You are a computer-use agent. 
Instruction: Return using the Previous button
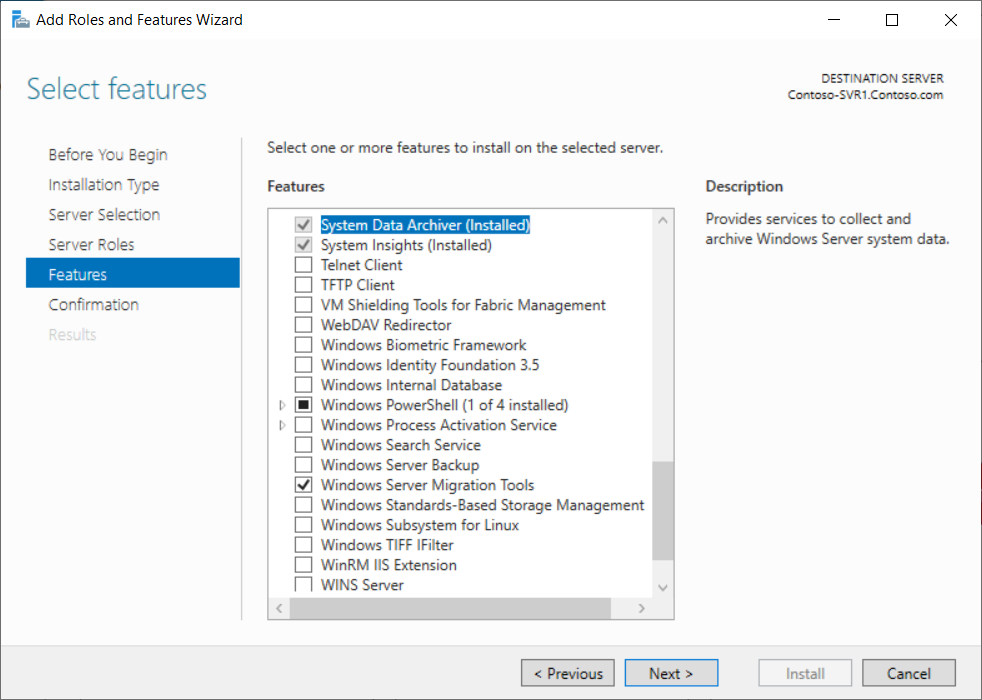(x=567, y=672)
